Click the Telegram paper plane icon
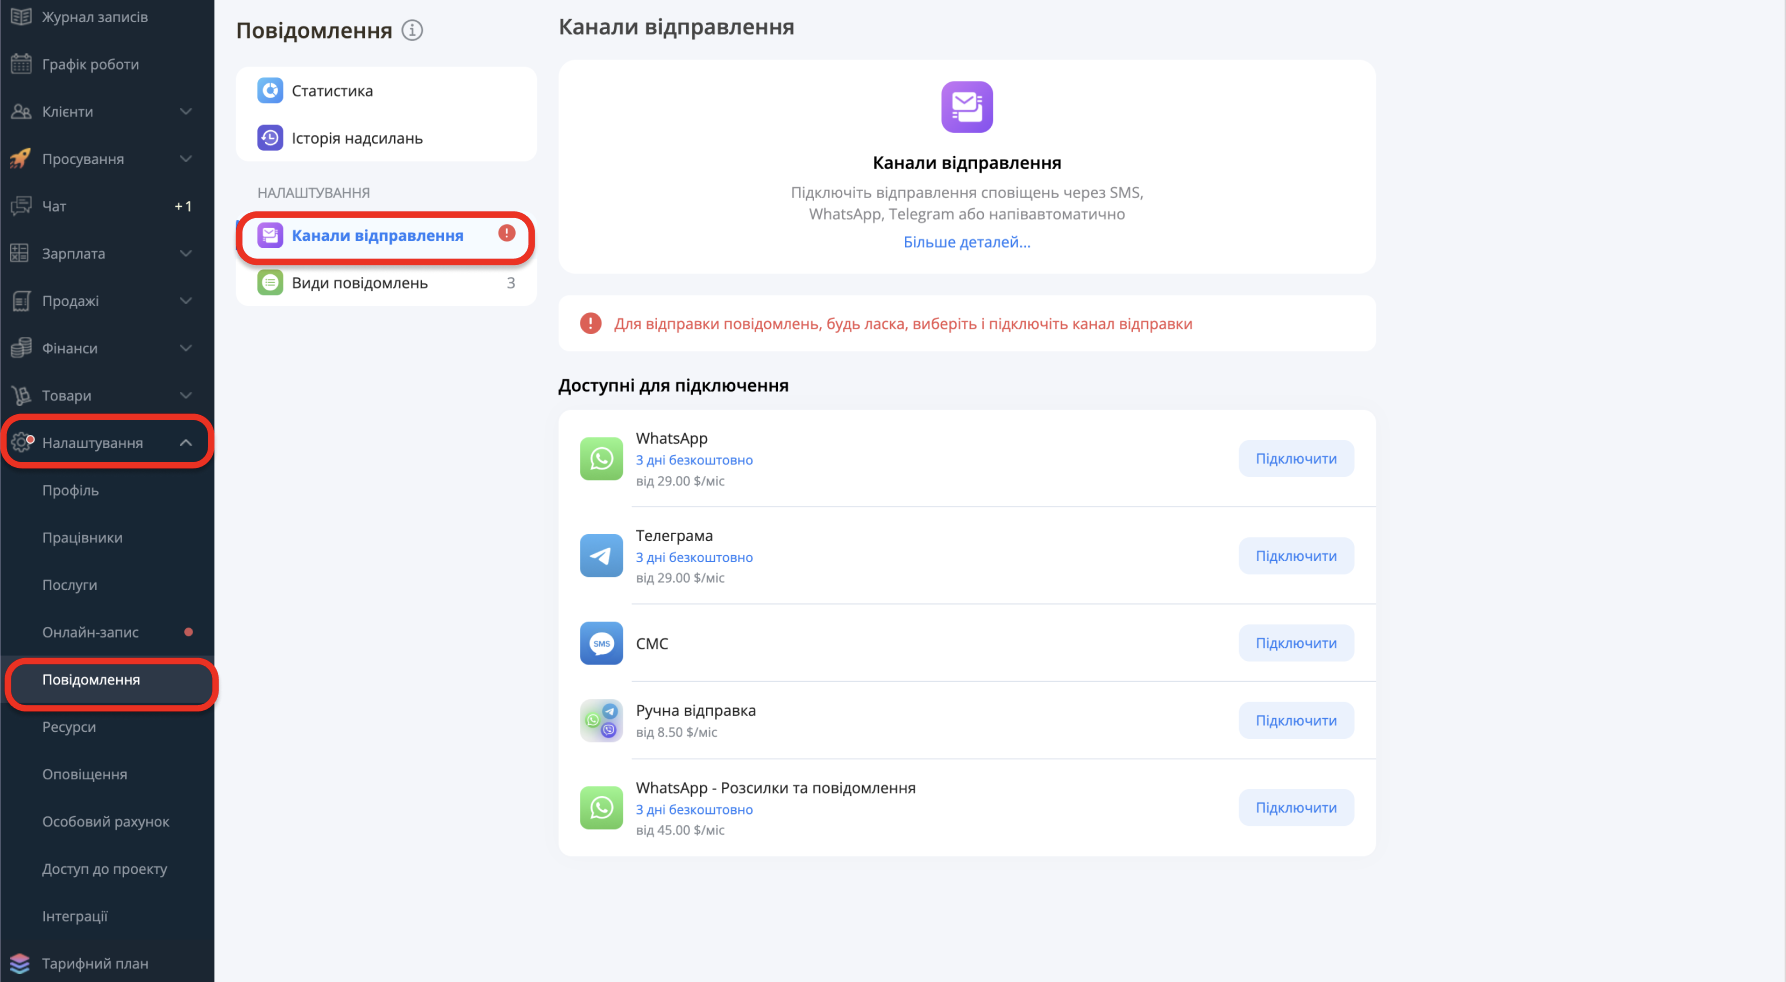Screen dimensions: 1786x982 (x=601, y=556)
